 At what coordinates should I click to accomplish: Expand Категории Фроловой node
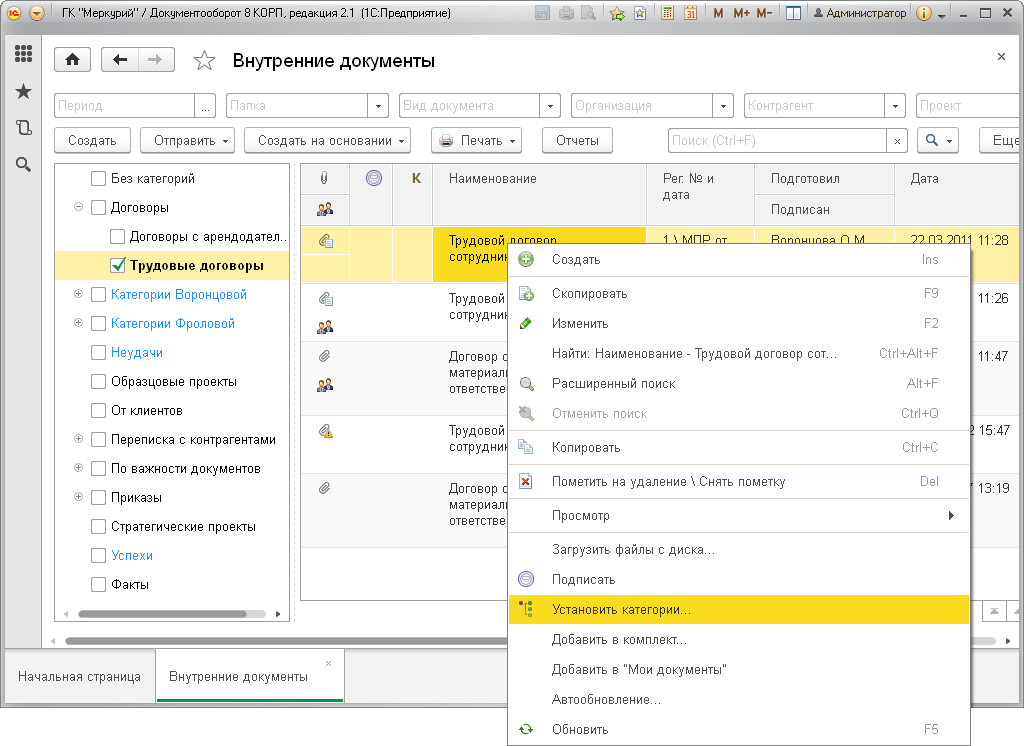click(78, 323)
